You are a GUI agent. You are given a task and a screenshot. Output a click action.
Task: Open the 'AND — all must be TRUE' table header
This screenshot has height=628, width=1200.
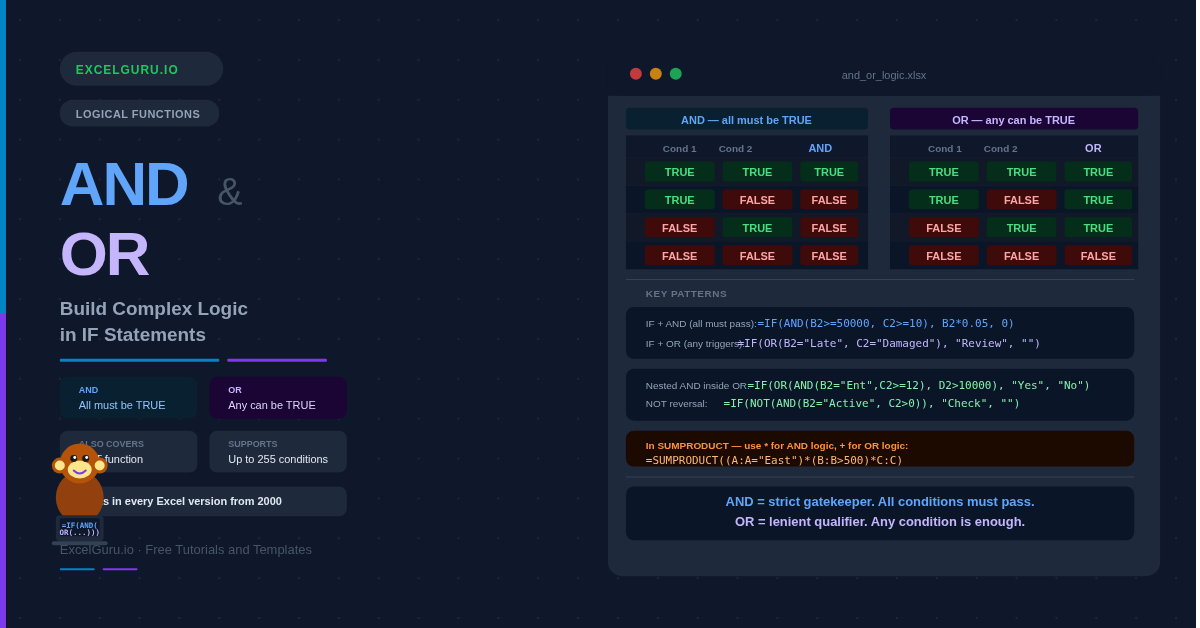pyautogui.click(x=746, y=120)
